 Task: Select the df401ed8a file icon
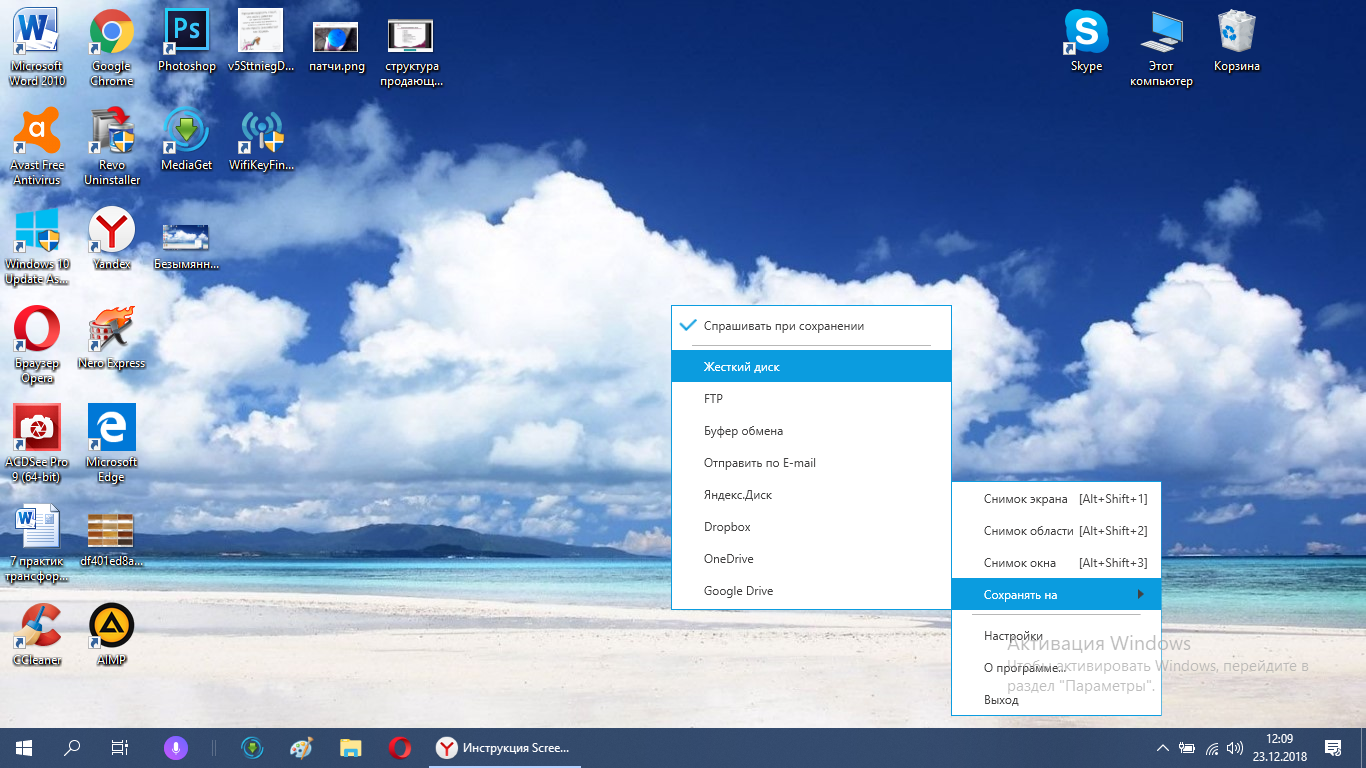click(x=112, y=540)
